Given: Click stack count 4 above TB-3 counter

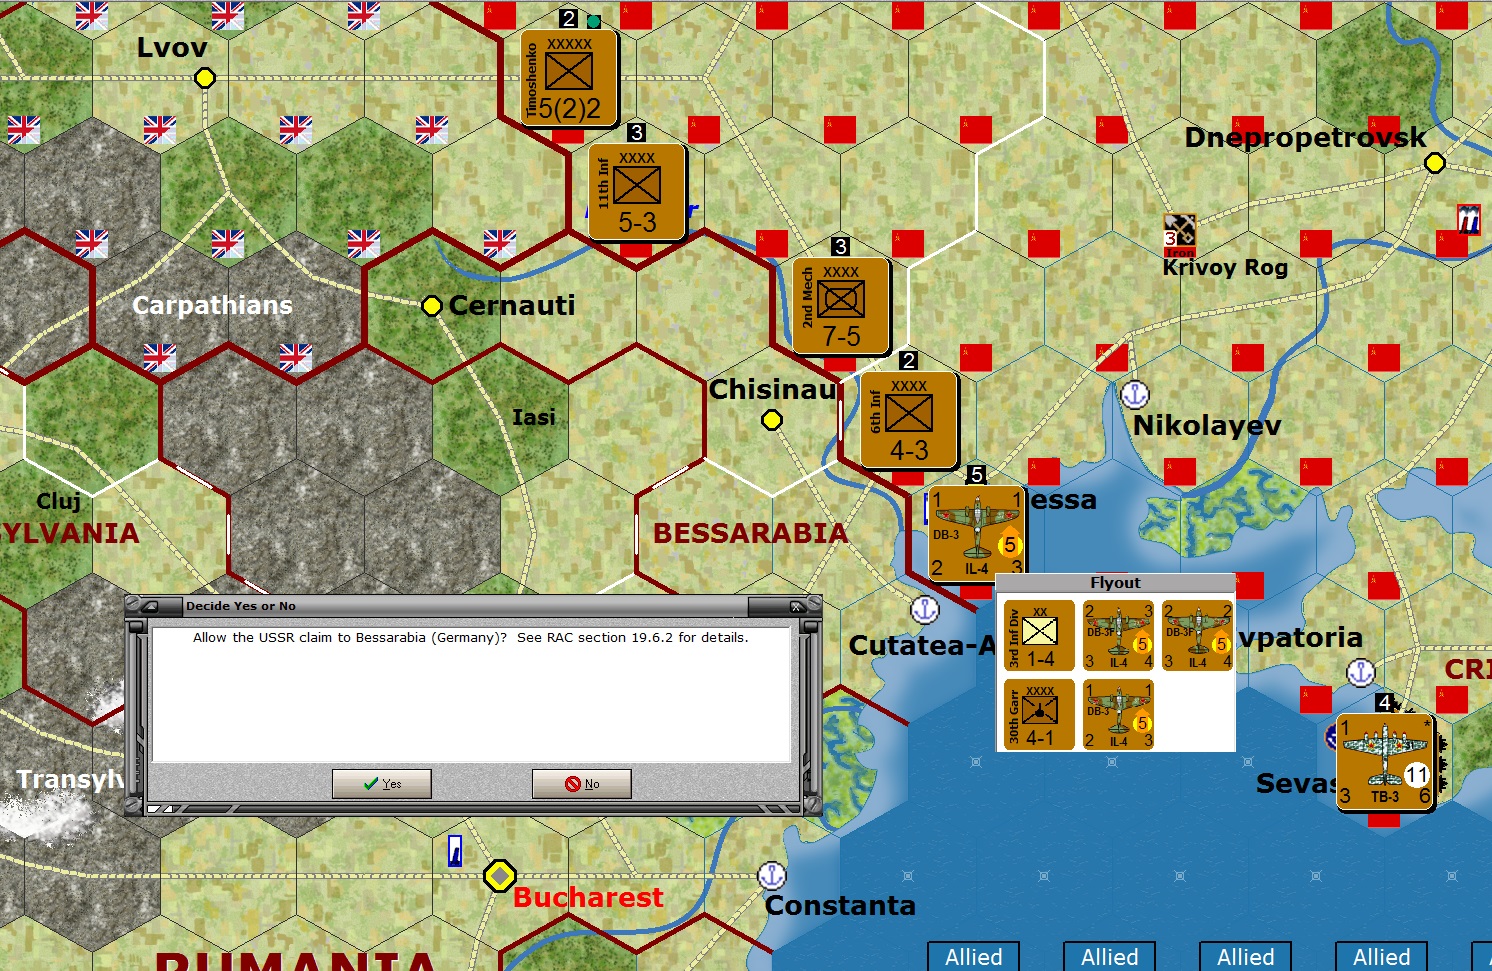Looking at the screenshot, I should pos(1385,702).
